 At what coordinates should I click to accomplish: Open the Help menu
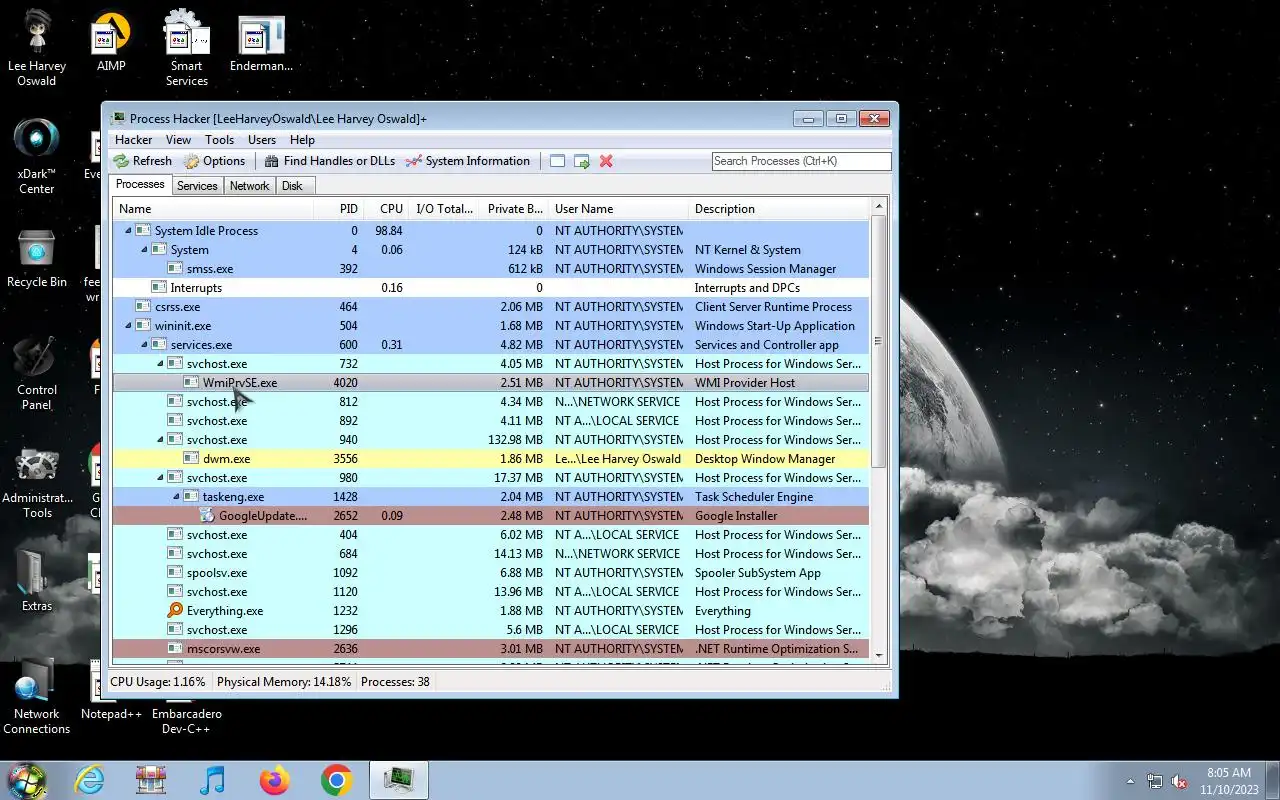(x=302, y=140)
